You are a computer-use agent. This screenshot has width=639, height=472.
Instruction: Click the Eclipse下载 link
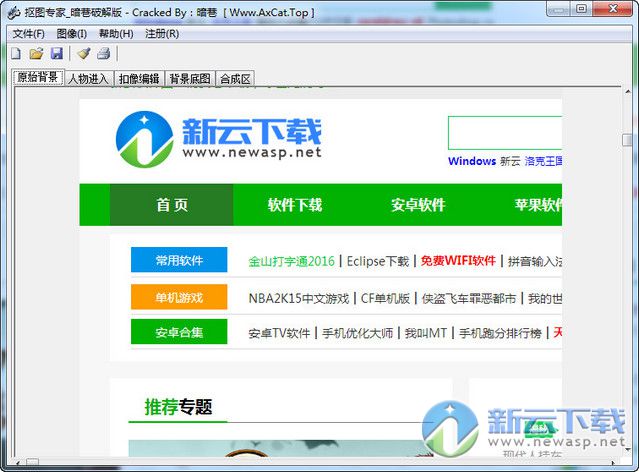[x=378, y=261]
